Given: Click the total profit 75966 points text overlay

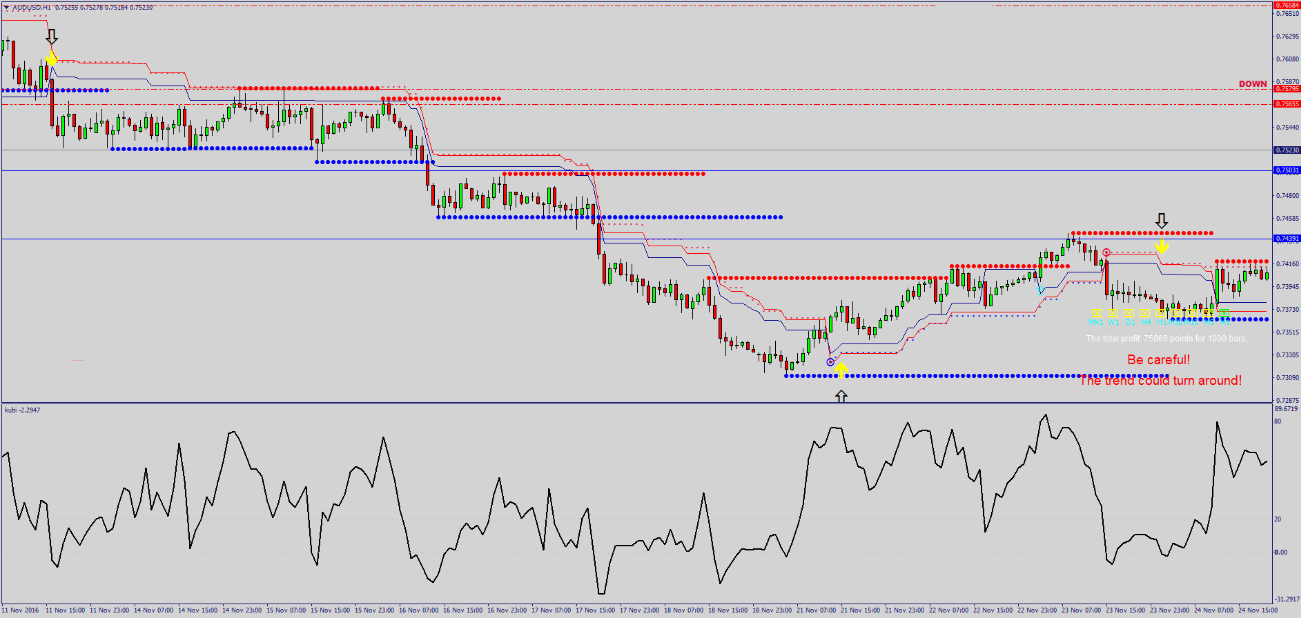Looking at the screenshot, I should pos(1167,338).
